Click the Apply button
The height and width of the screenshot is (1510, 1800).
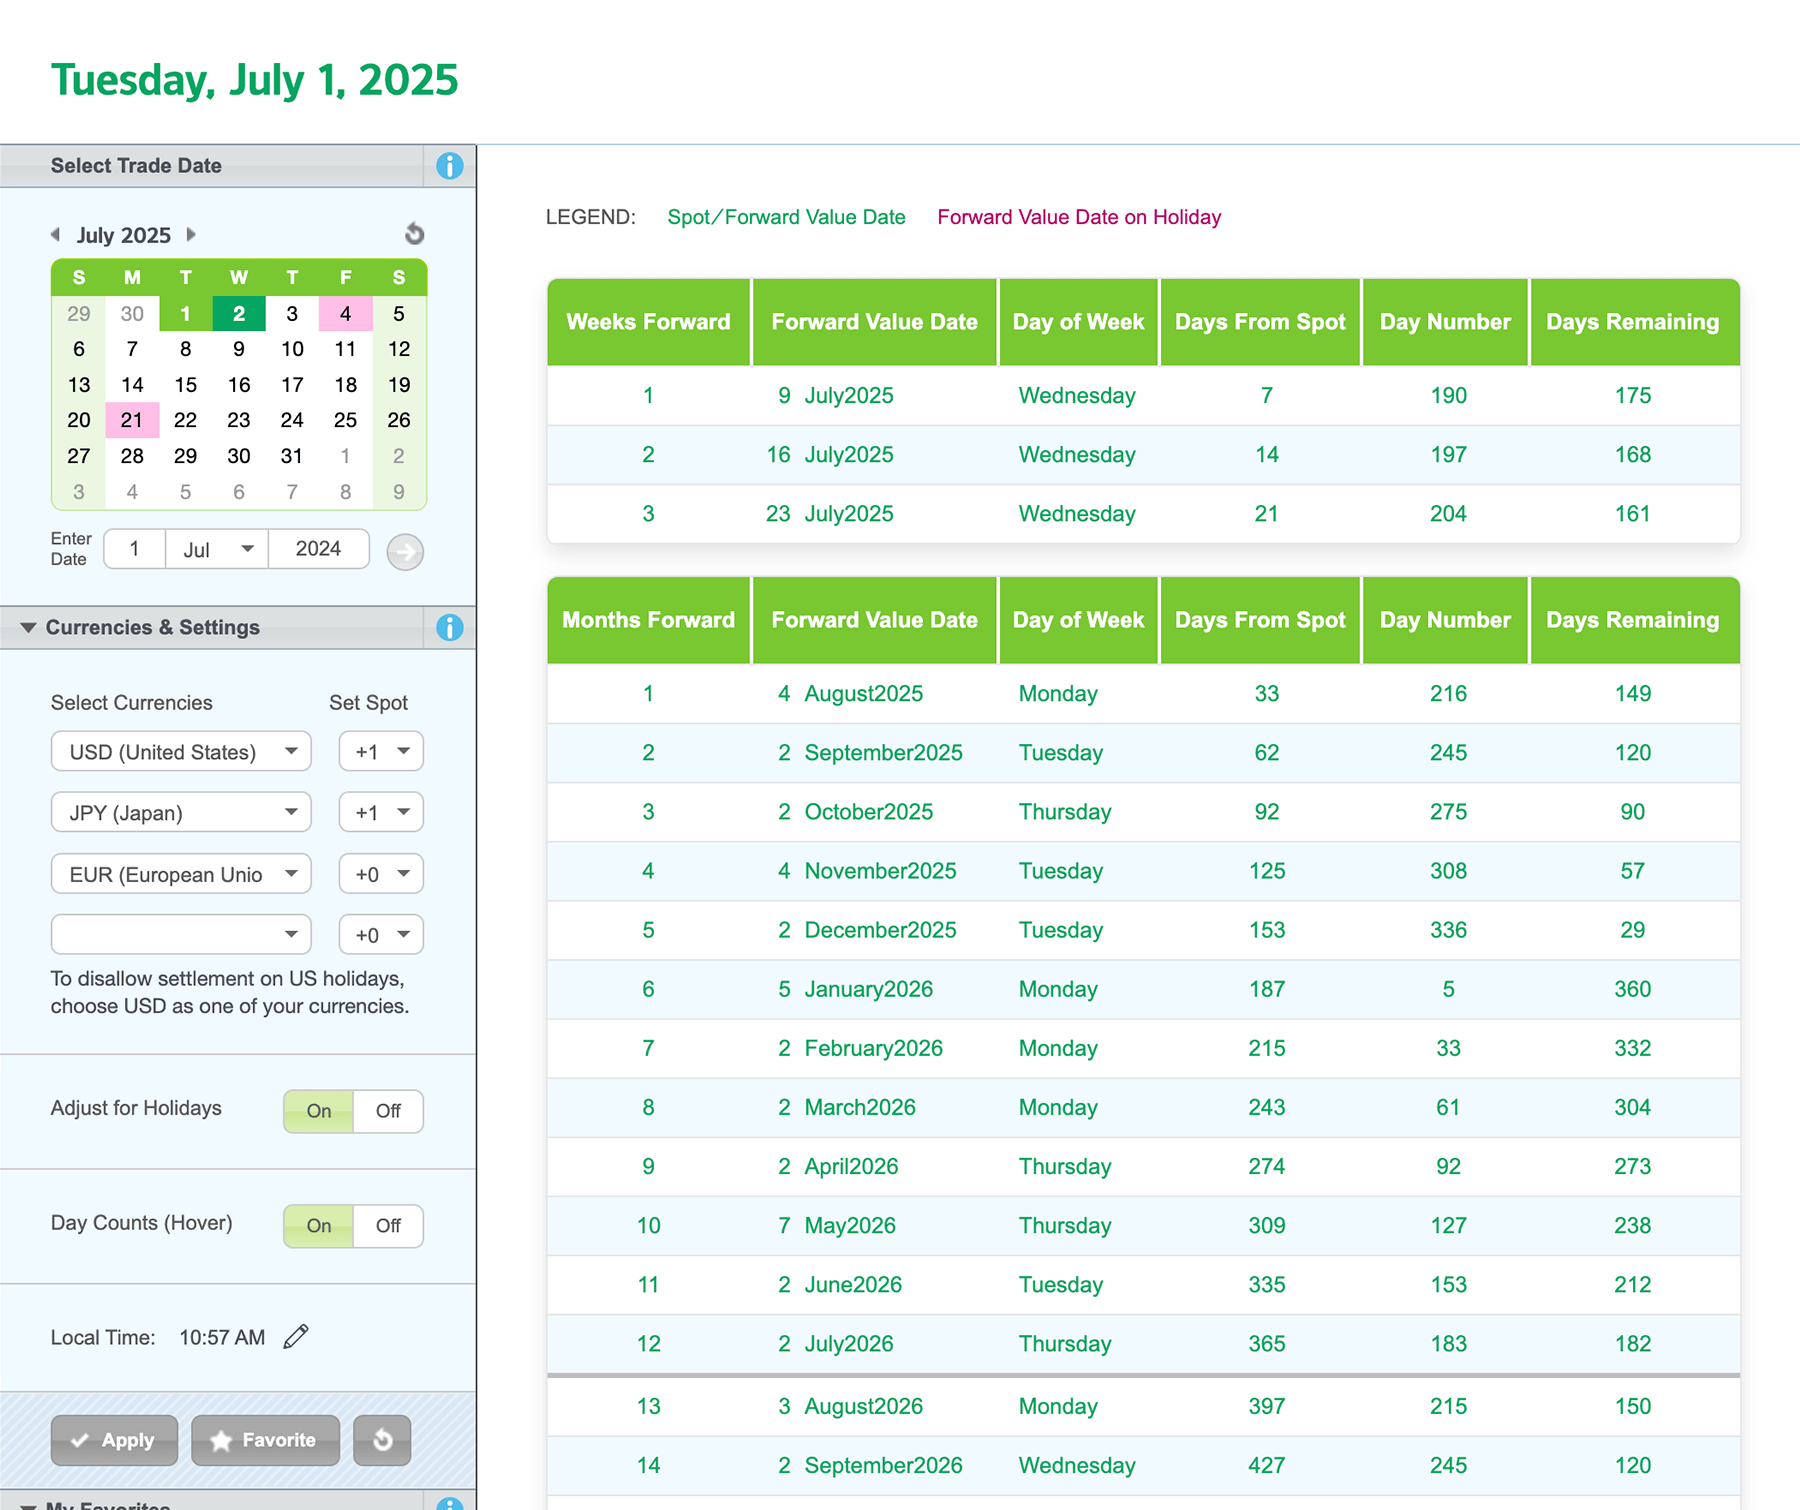tap(114, 1440)
